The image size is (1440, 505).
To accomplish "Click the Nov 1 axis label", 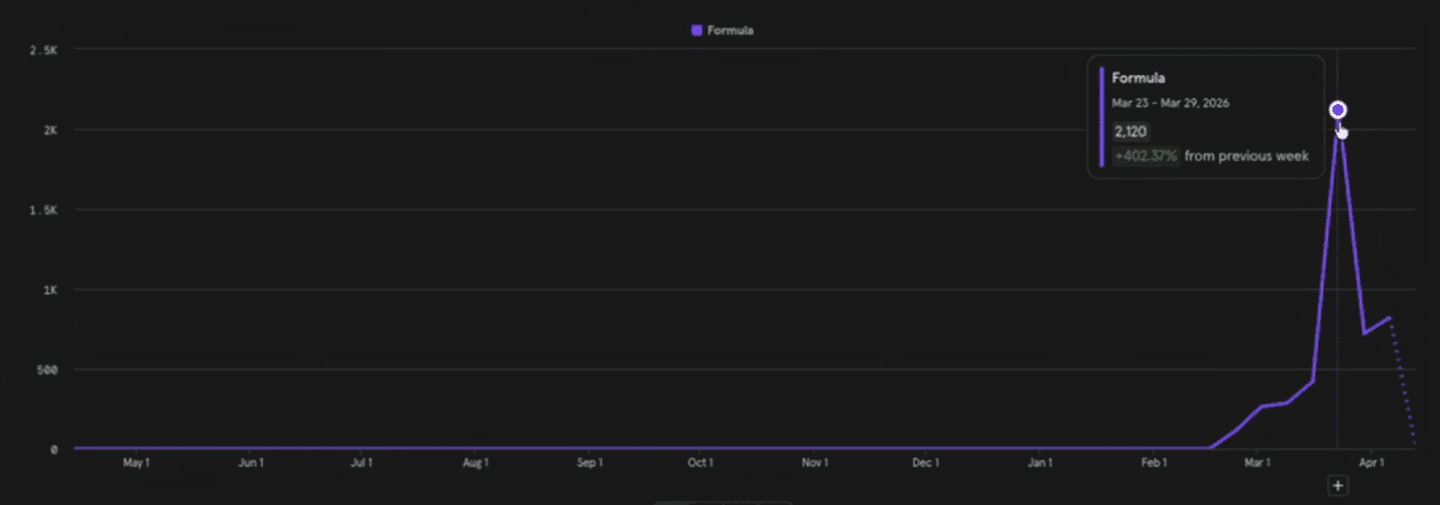I will coord(815,463).
